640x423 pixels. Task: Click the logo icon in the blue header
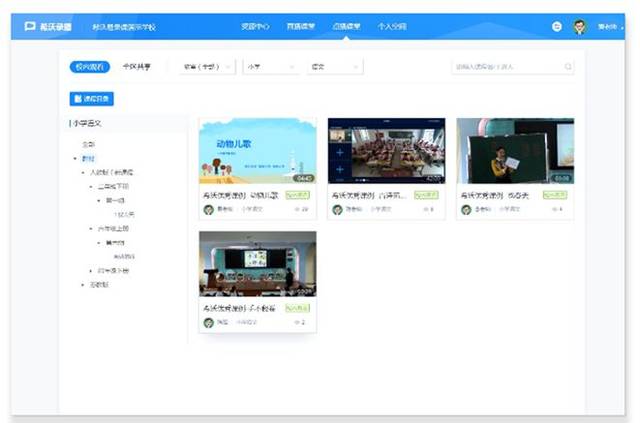[x=30, y=27]
